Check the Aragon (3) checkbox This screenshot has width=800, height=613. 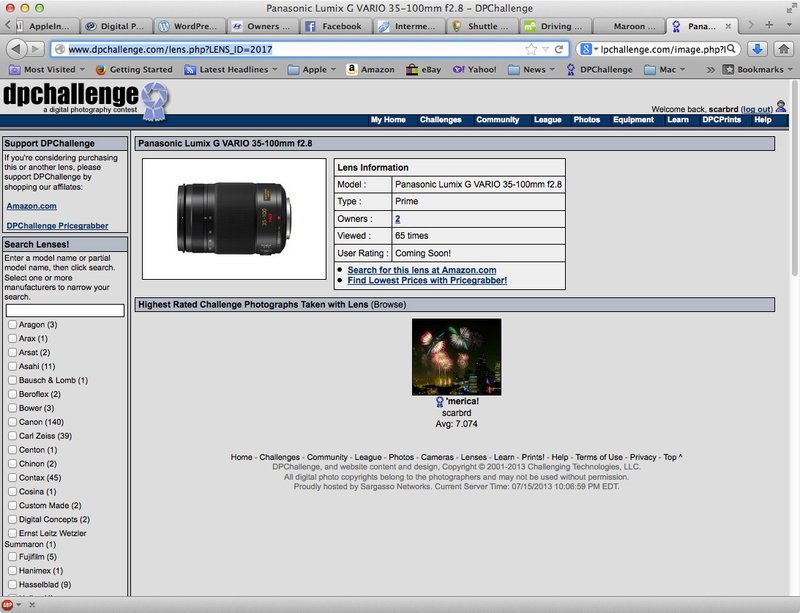(x=12, y=325)
